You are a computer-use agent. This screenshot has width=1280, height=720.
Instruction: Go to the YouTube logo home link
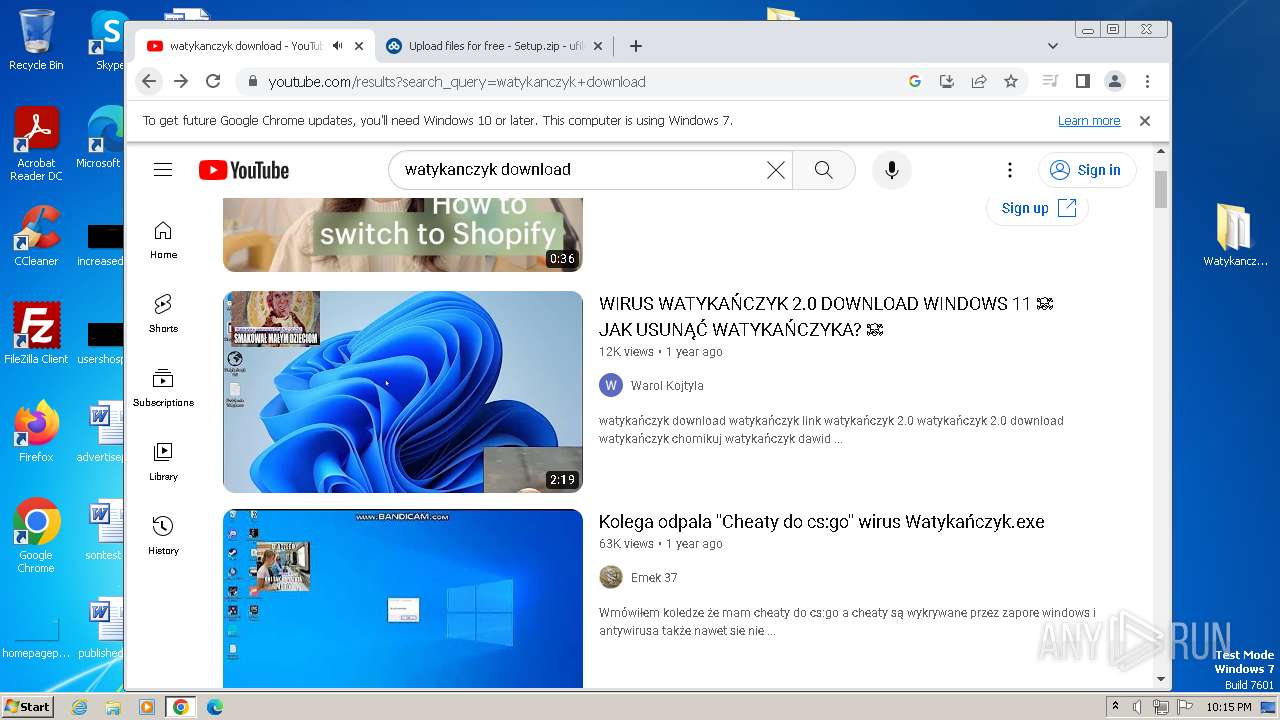[x=244, y=170]
